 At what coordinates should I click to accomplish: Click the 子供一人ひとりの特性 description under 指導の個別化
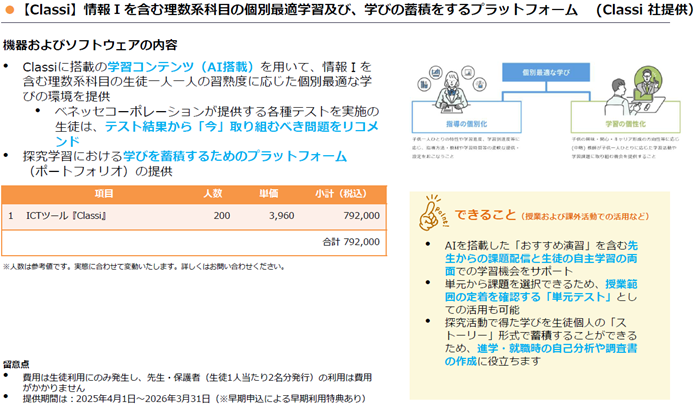[x=466, y=148]
